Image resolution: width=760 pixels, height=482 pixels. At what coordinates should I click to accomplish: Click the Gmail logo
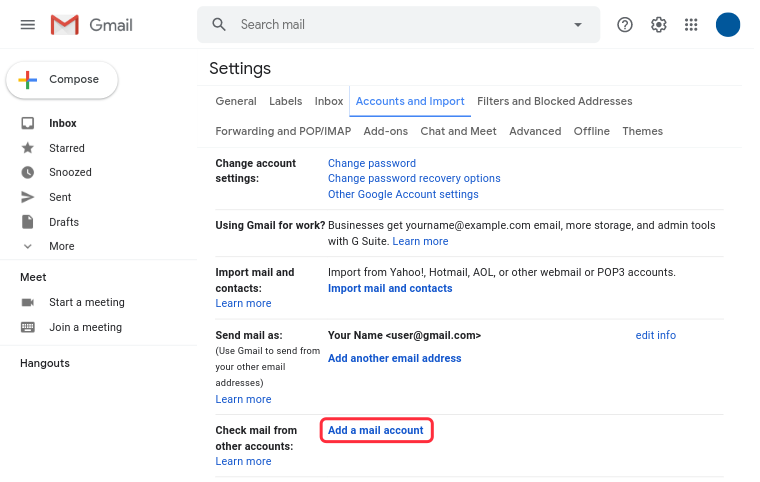click(x=92, y=25)
